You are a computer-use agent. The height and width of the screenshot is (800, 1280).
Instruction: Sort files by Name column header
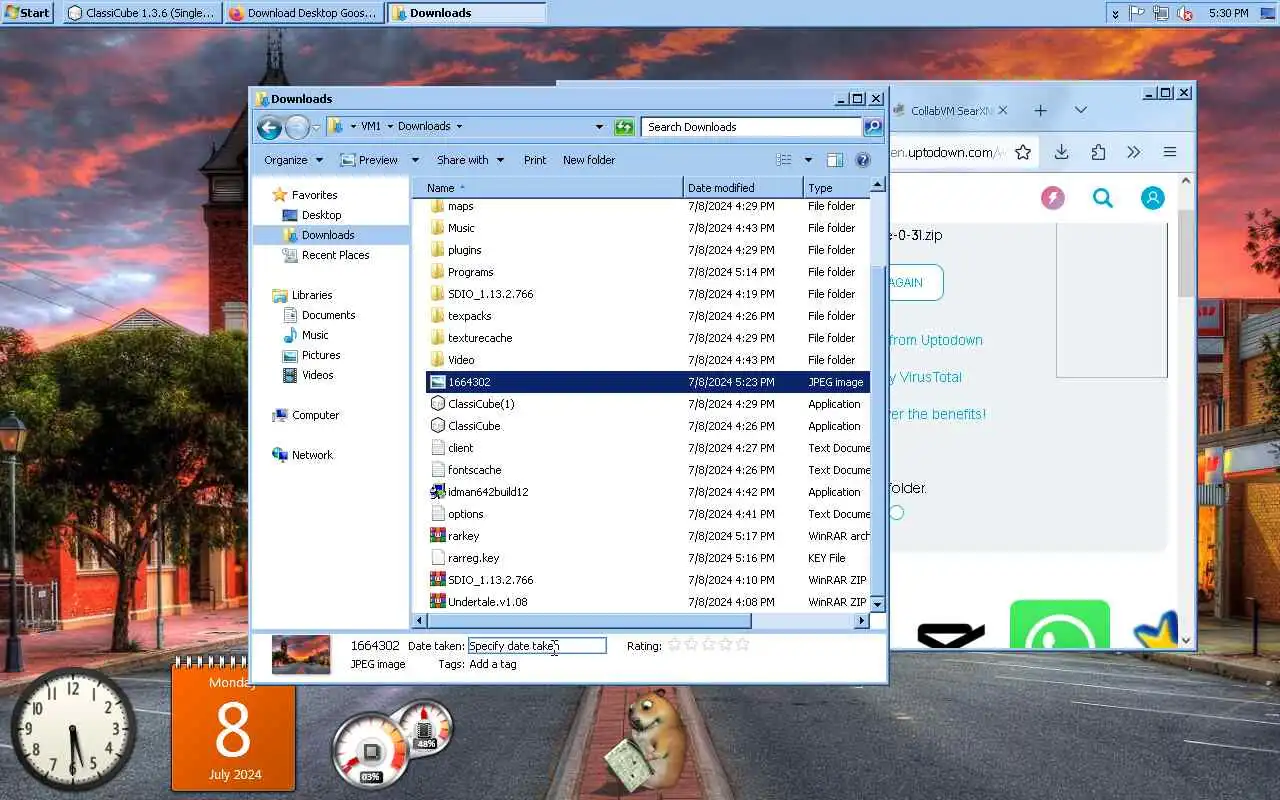click(x=548, y=188)
